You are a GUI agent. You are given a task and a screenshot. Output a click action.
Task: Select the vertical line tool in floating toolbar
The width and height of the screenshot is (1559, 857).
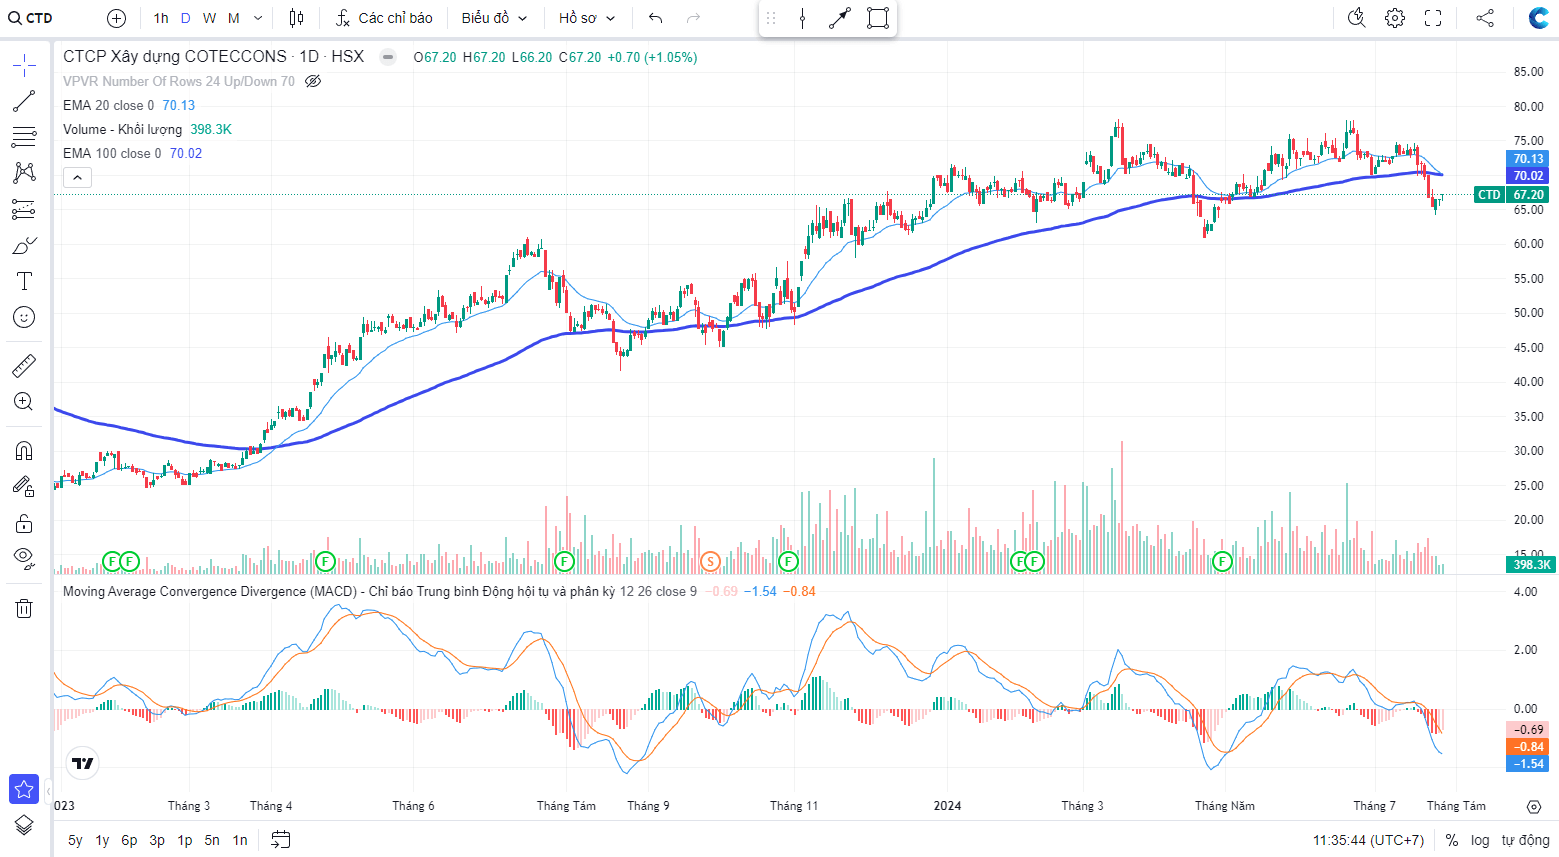(802, 18)
